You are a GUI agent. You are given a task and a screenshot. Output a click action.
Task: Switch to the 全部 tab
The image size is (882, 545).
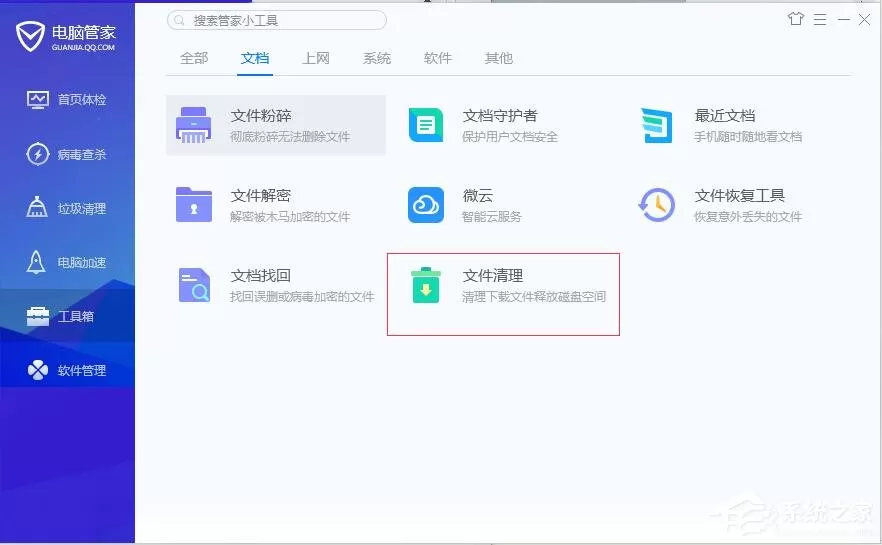coord(194,58)
